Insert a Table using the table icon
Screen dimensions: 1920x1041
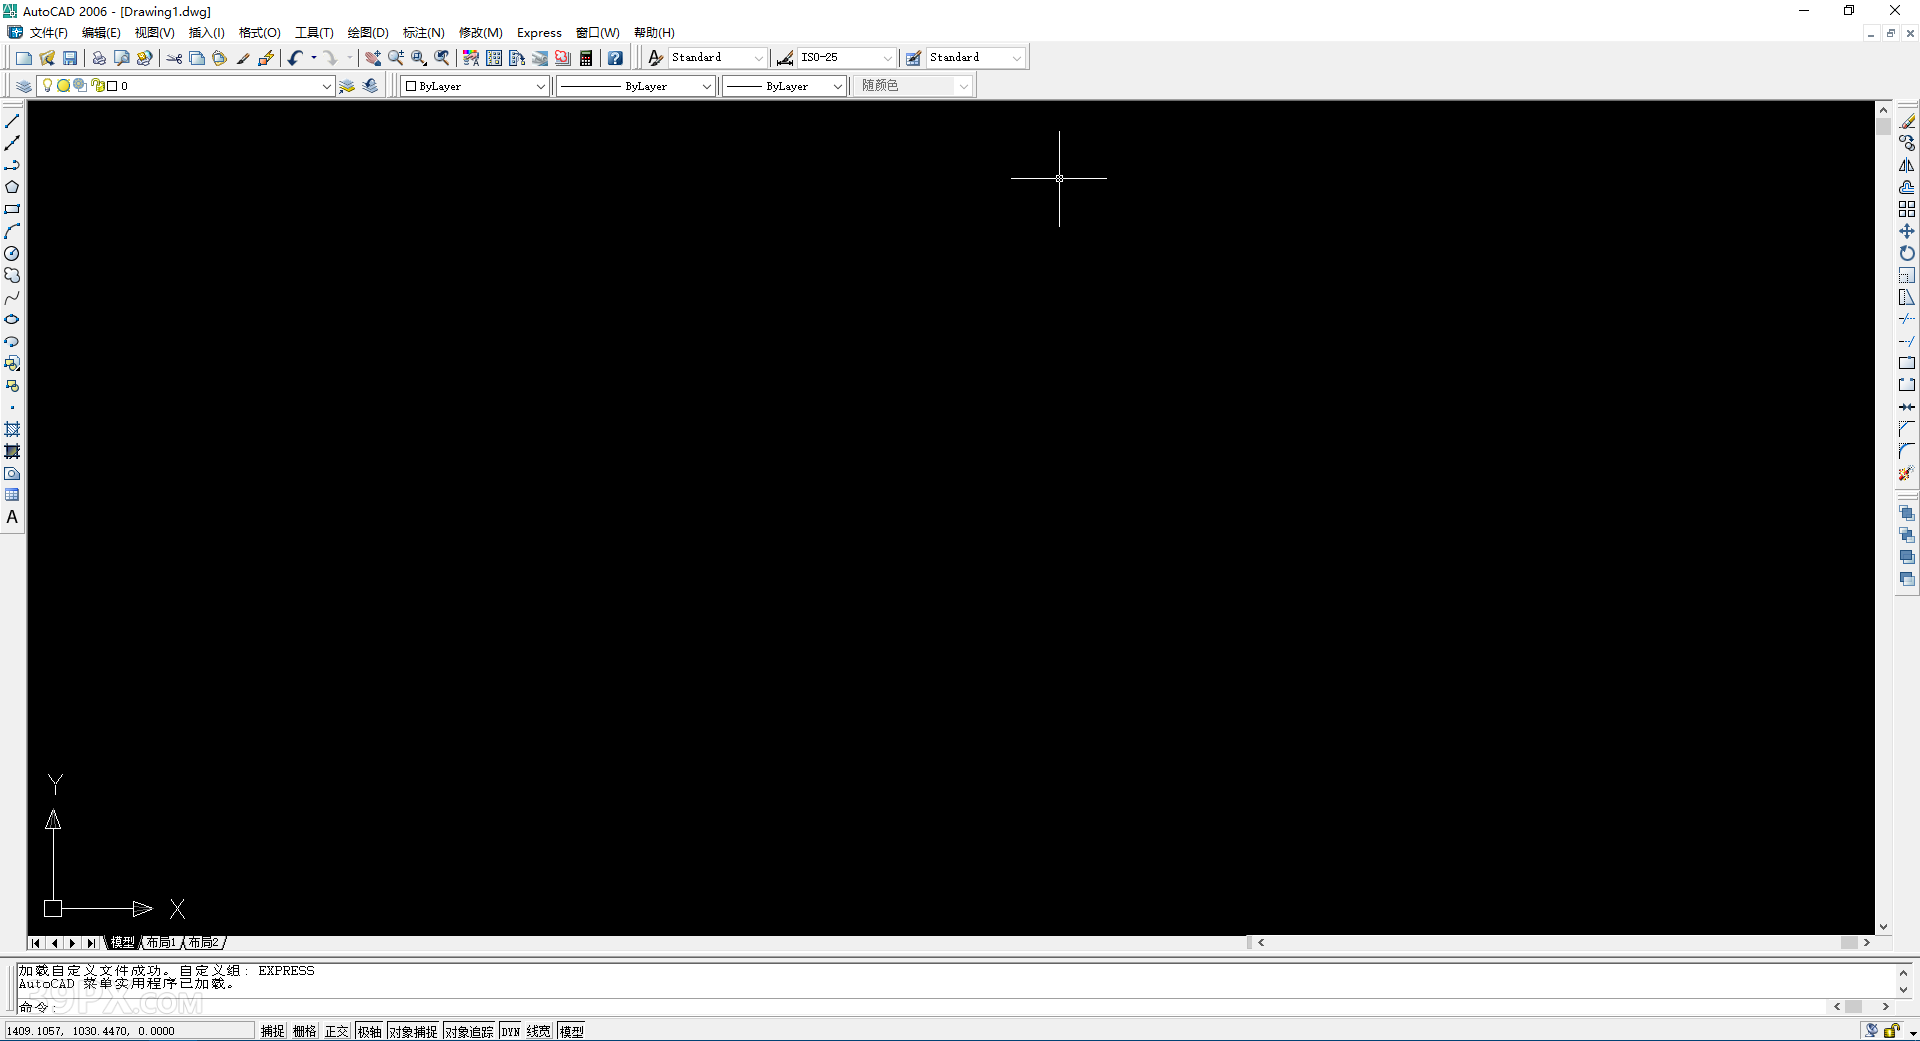pos(12,495)
